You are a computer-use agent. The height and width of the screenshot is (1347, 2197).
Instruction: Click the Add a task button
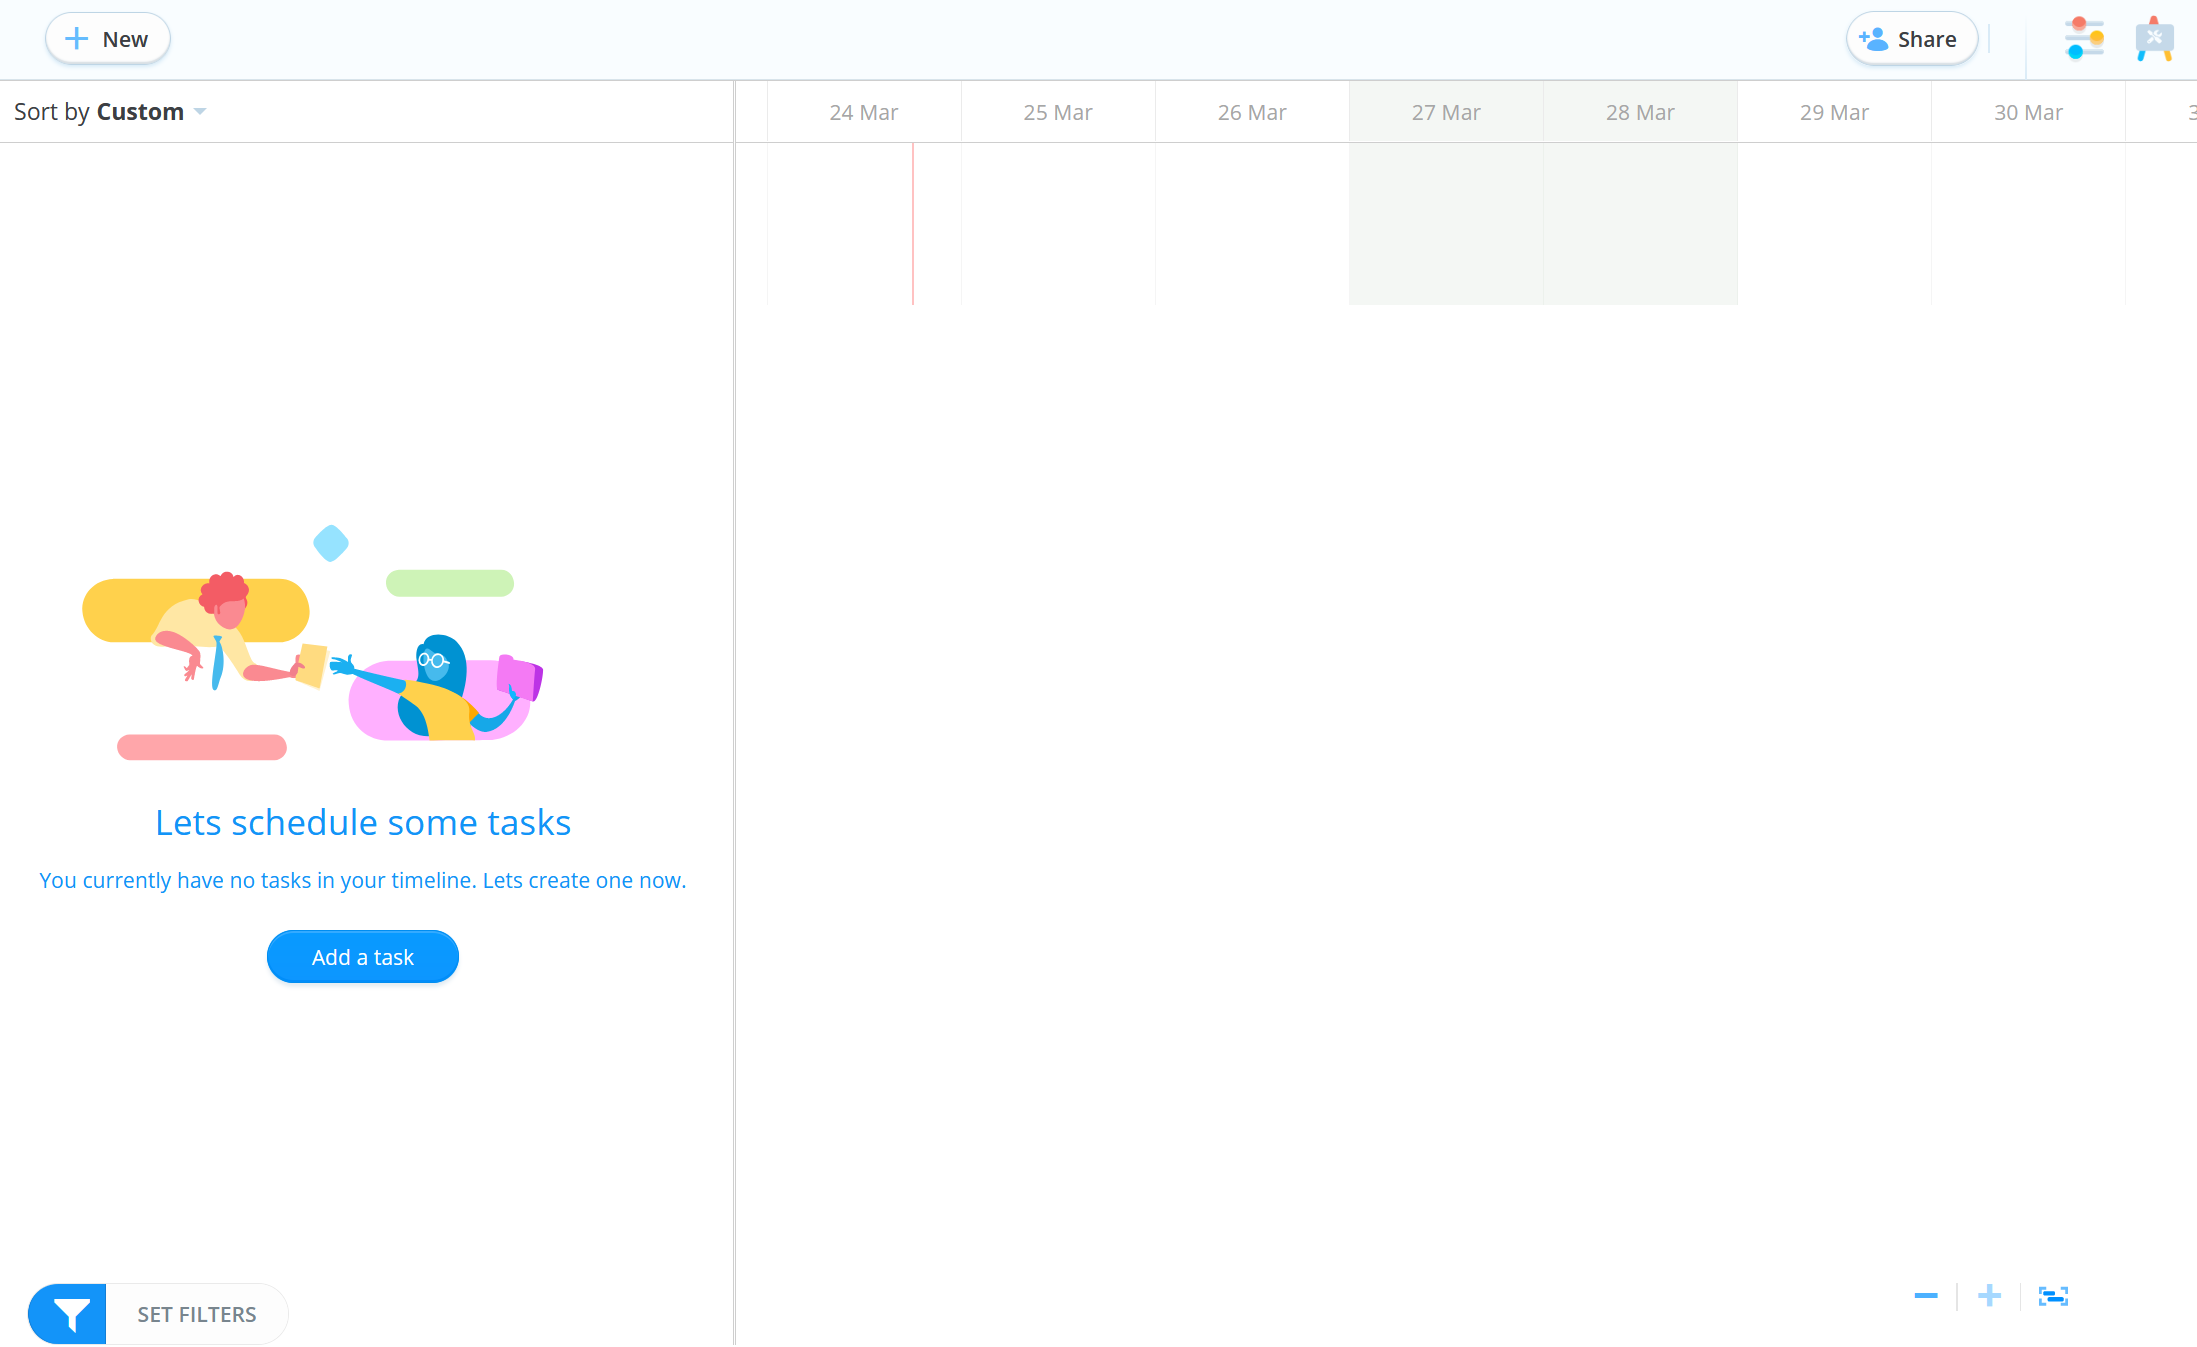(x=363, y=956)
